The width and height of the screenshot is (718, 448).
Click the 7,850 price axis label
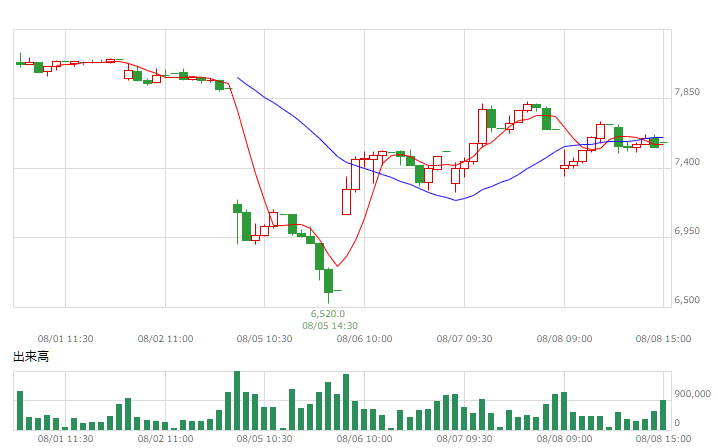point(687,92)
